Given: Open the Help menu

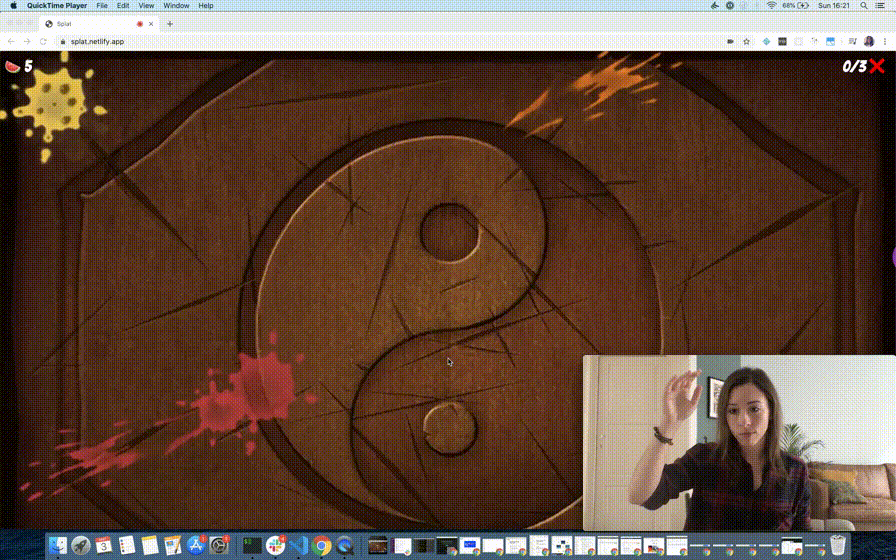Looking at the screenshot, I should 206,6.
